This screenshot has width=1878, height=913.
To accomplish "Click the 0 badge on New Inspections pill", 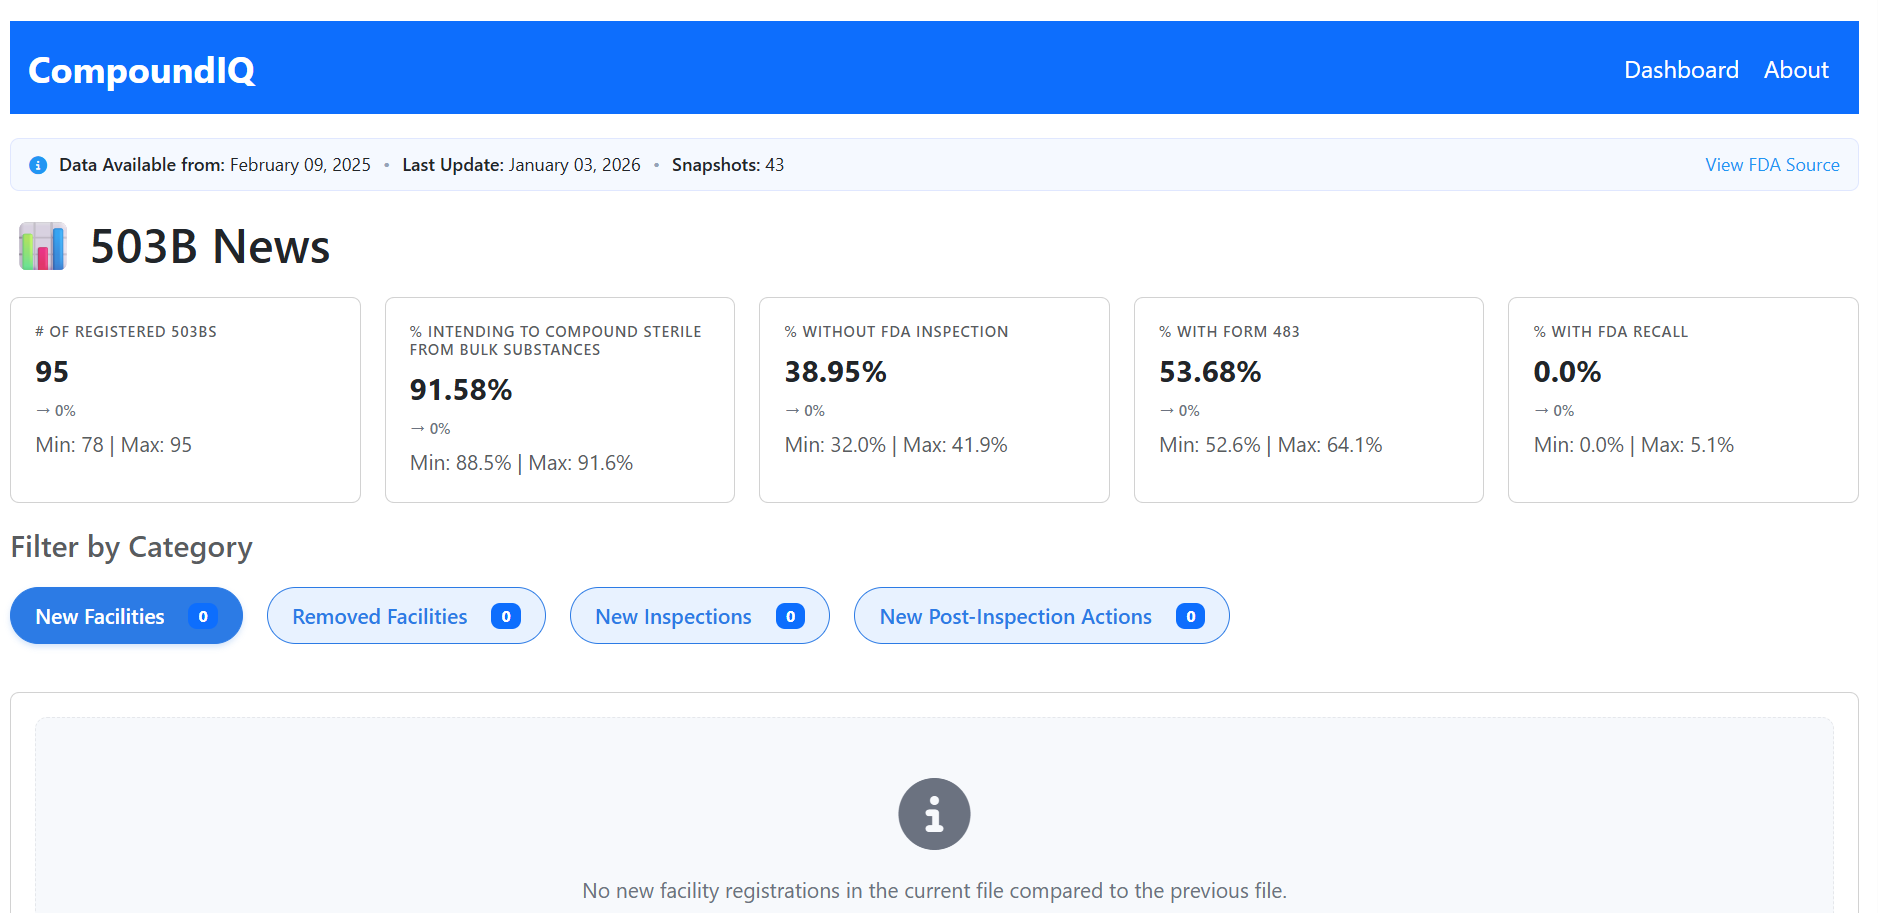I will [x=791, y=616].
